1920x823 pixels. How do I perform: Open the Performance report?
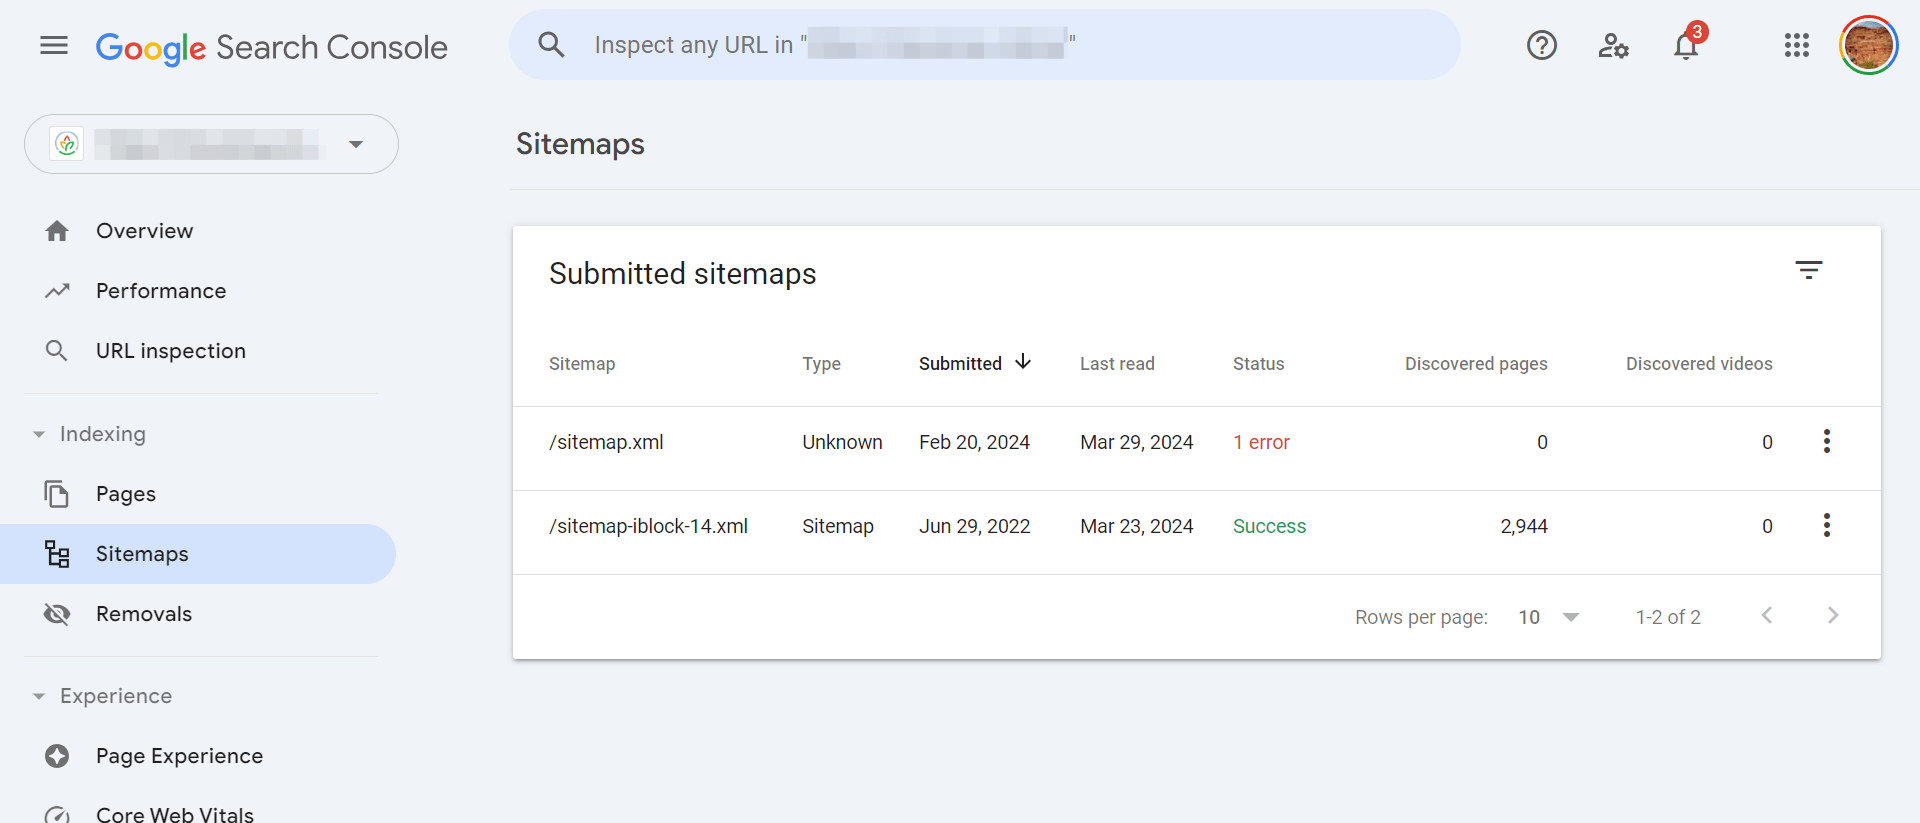click(x=160, y=291)
